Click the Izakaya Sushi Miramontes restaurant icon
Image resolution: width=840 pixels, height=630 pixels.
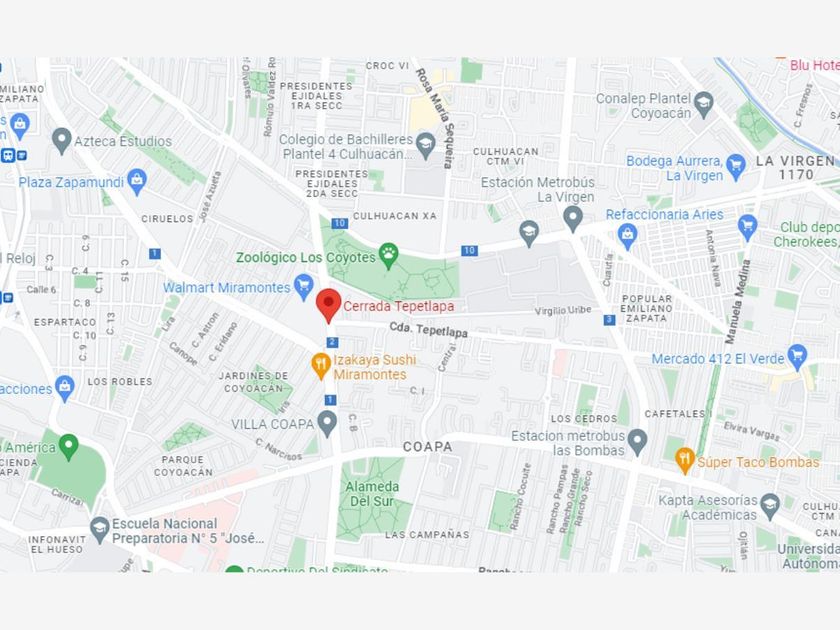(x=320, y=366)
